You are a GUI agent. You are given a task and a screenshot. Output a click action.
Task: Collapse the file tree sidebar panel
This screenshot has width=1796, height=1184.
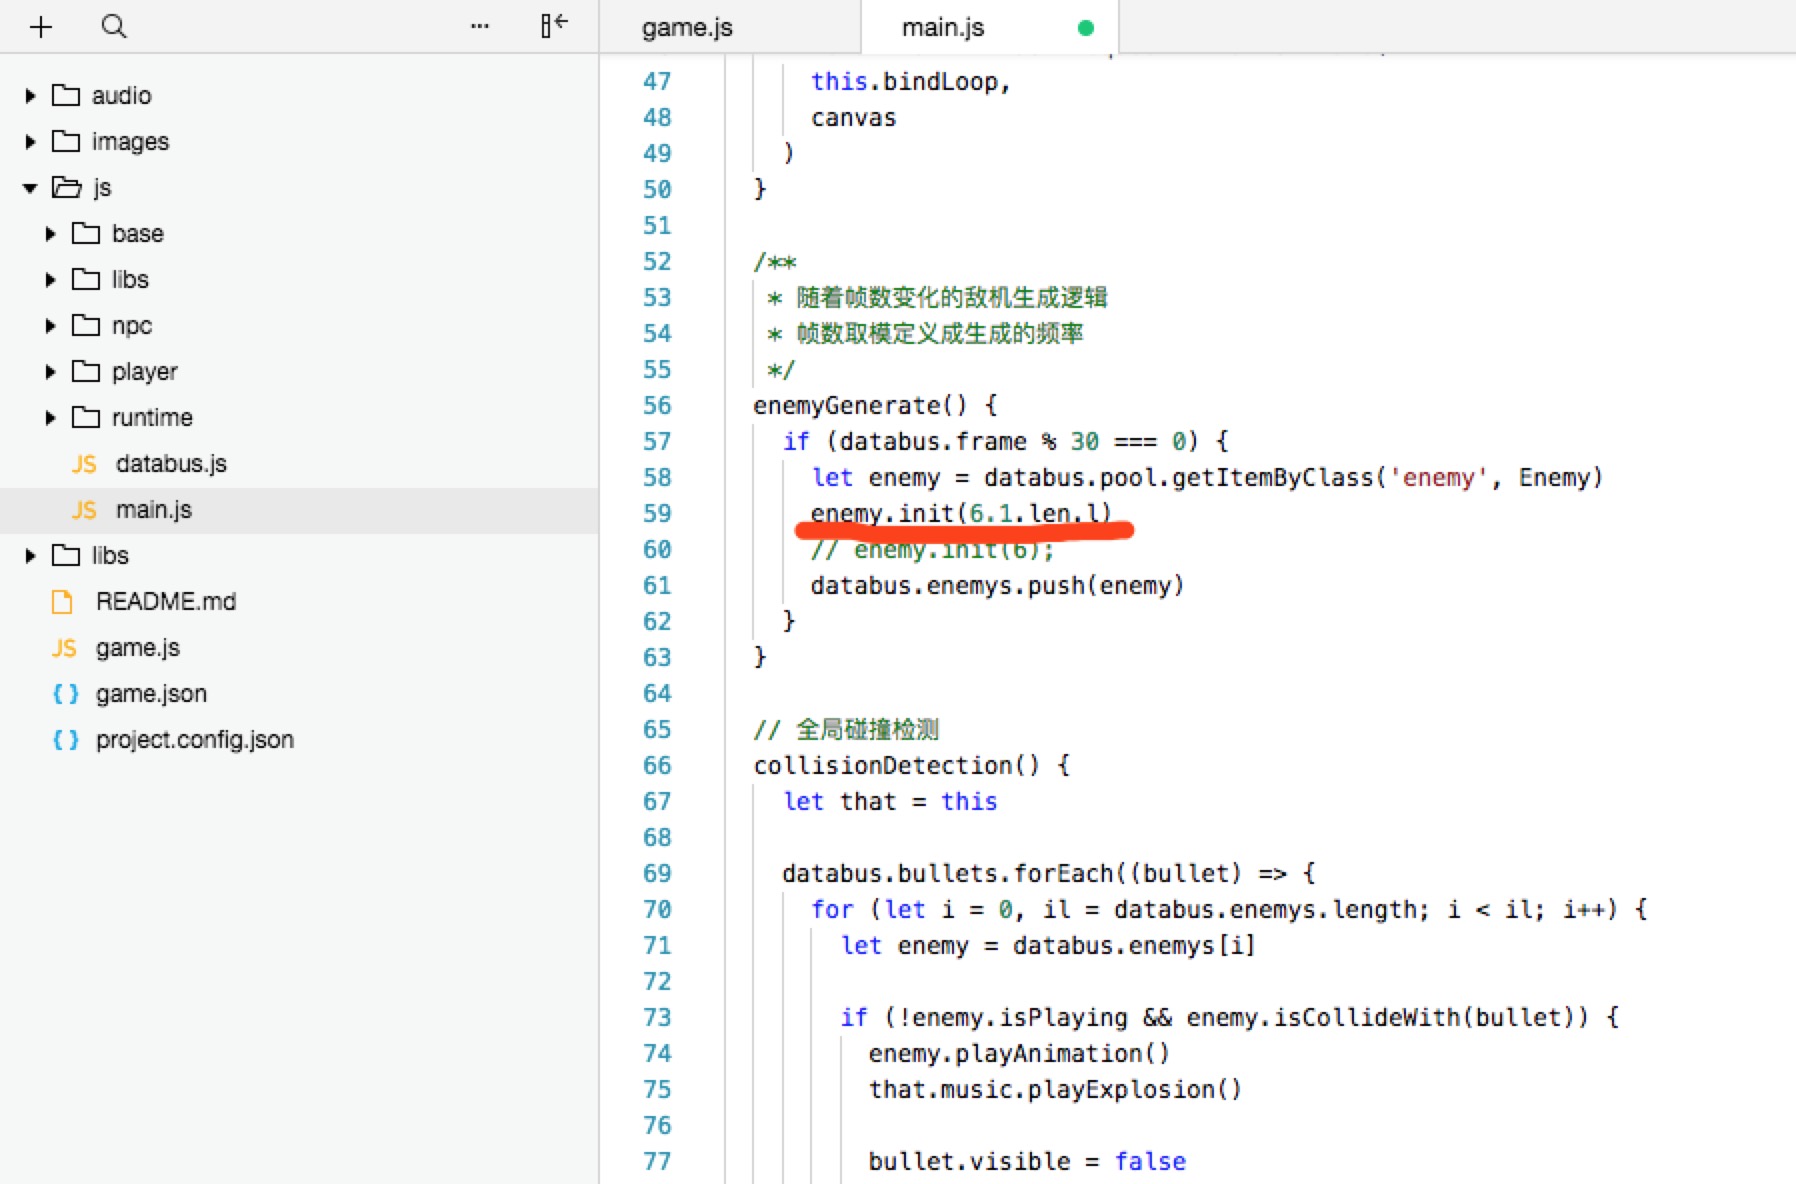554,26
